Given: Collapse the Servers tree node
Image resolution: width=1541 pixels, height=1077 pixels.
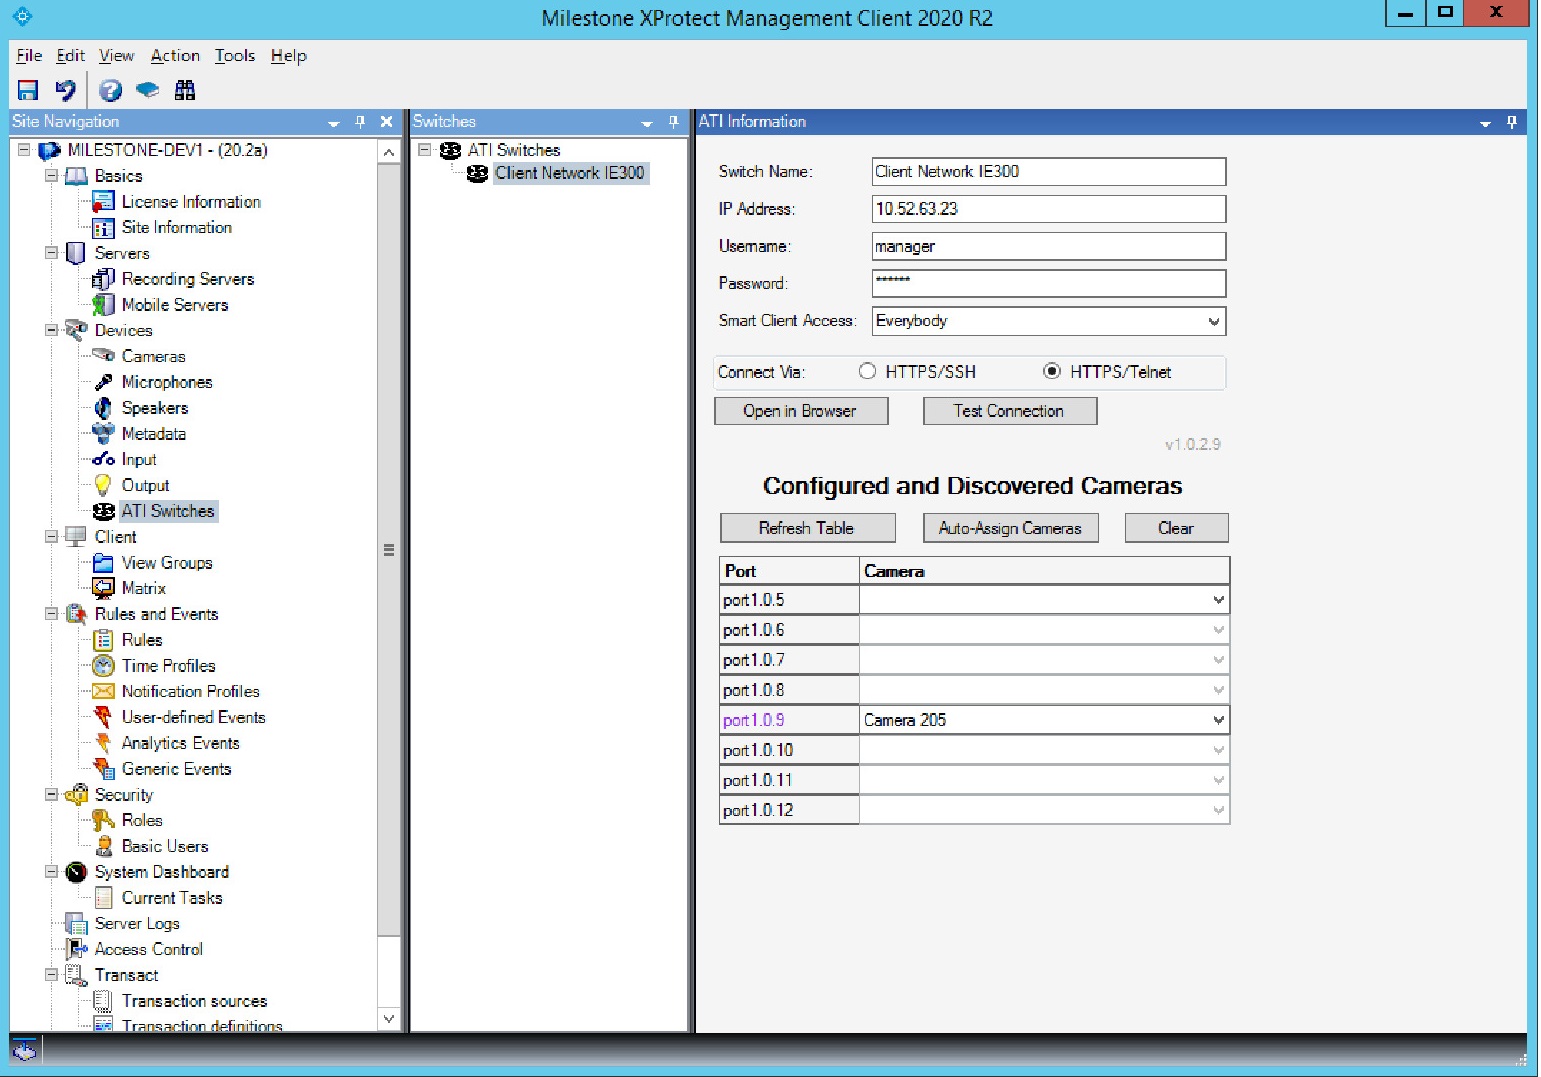Looking at the screenshot, I should pos(51,253).
